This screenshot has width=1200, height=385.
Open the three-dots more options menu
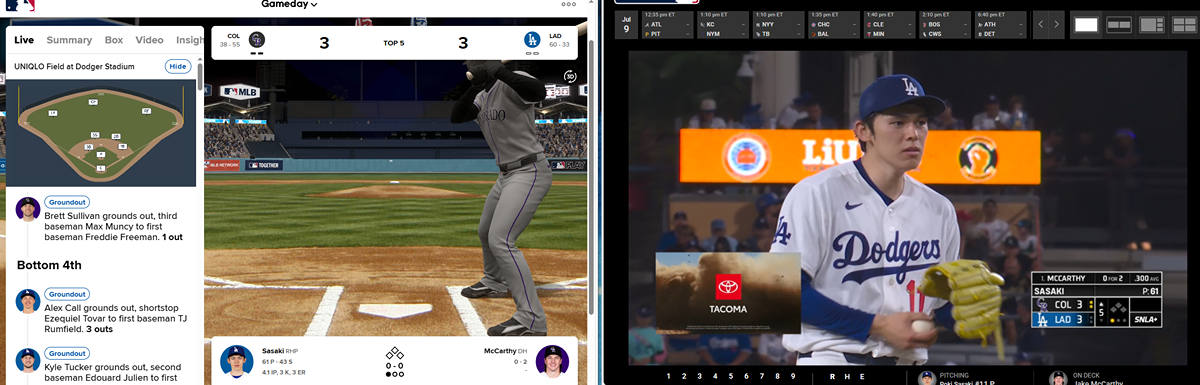pyautogui.click(x=569, y=4)
